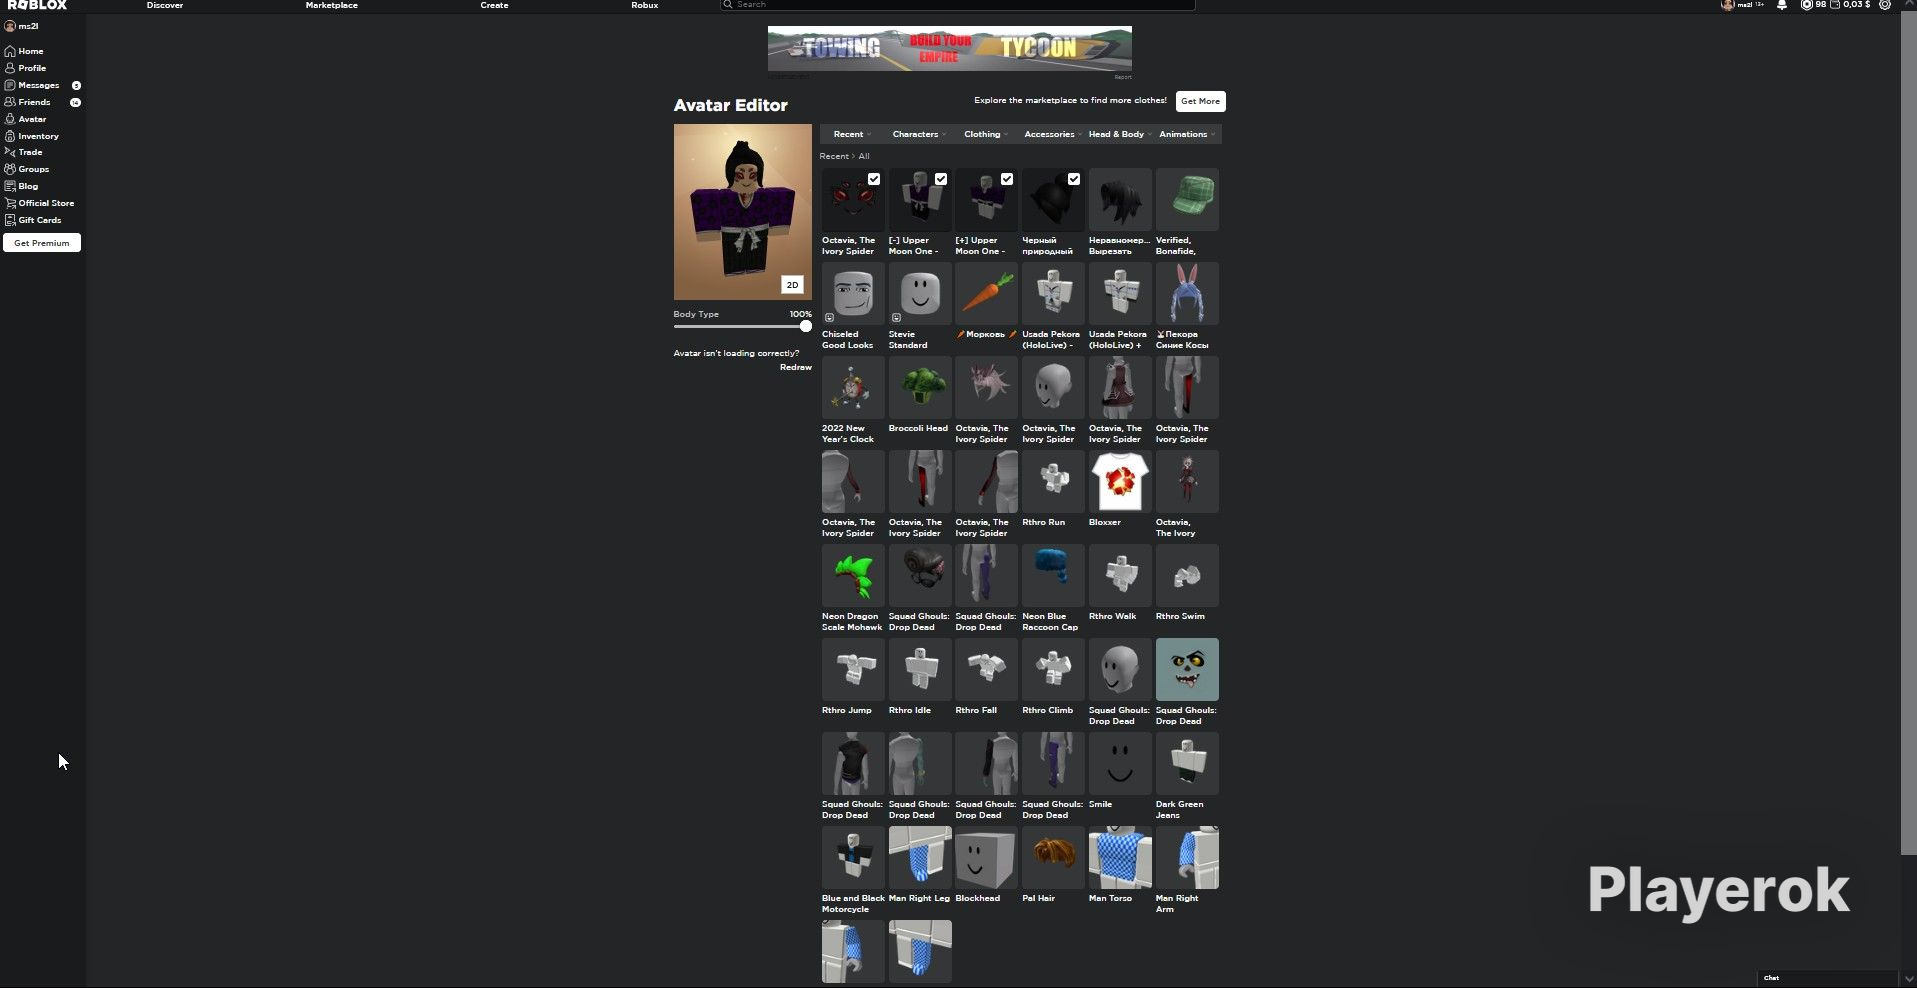Click the 3D avatar preview image
1917x988 pixels.
[743, 212]
